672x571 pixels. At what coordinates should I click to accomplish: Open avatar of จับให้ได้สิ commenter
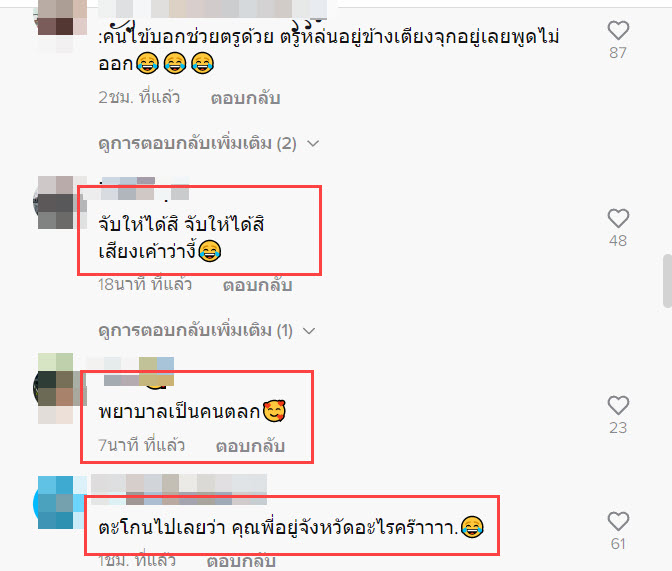60,202
